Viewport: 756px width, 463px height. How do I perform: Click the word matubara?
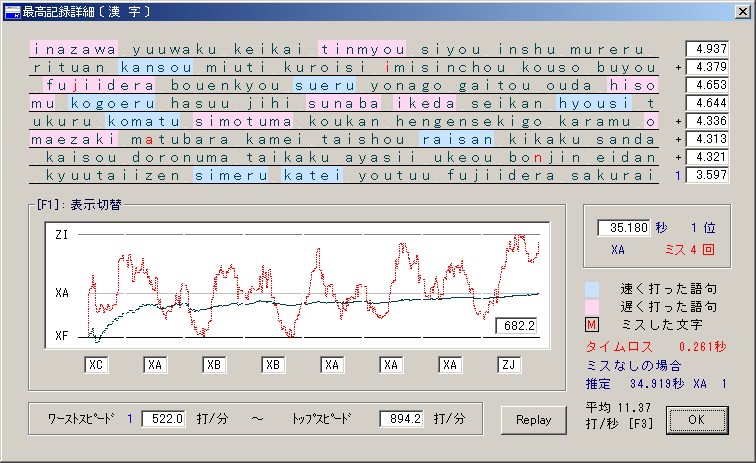(x=180, y=139)
